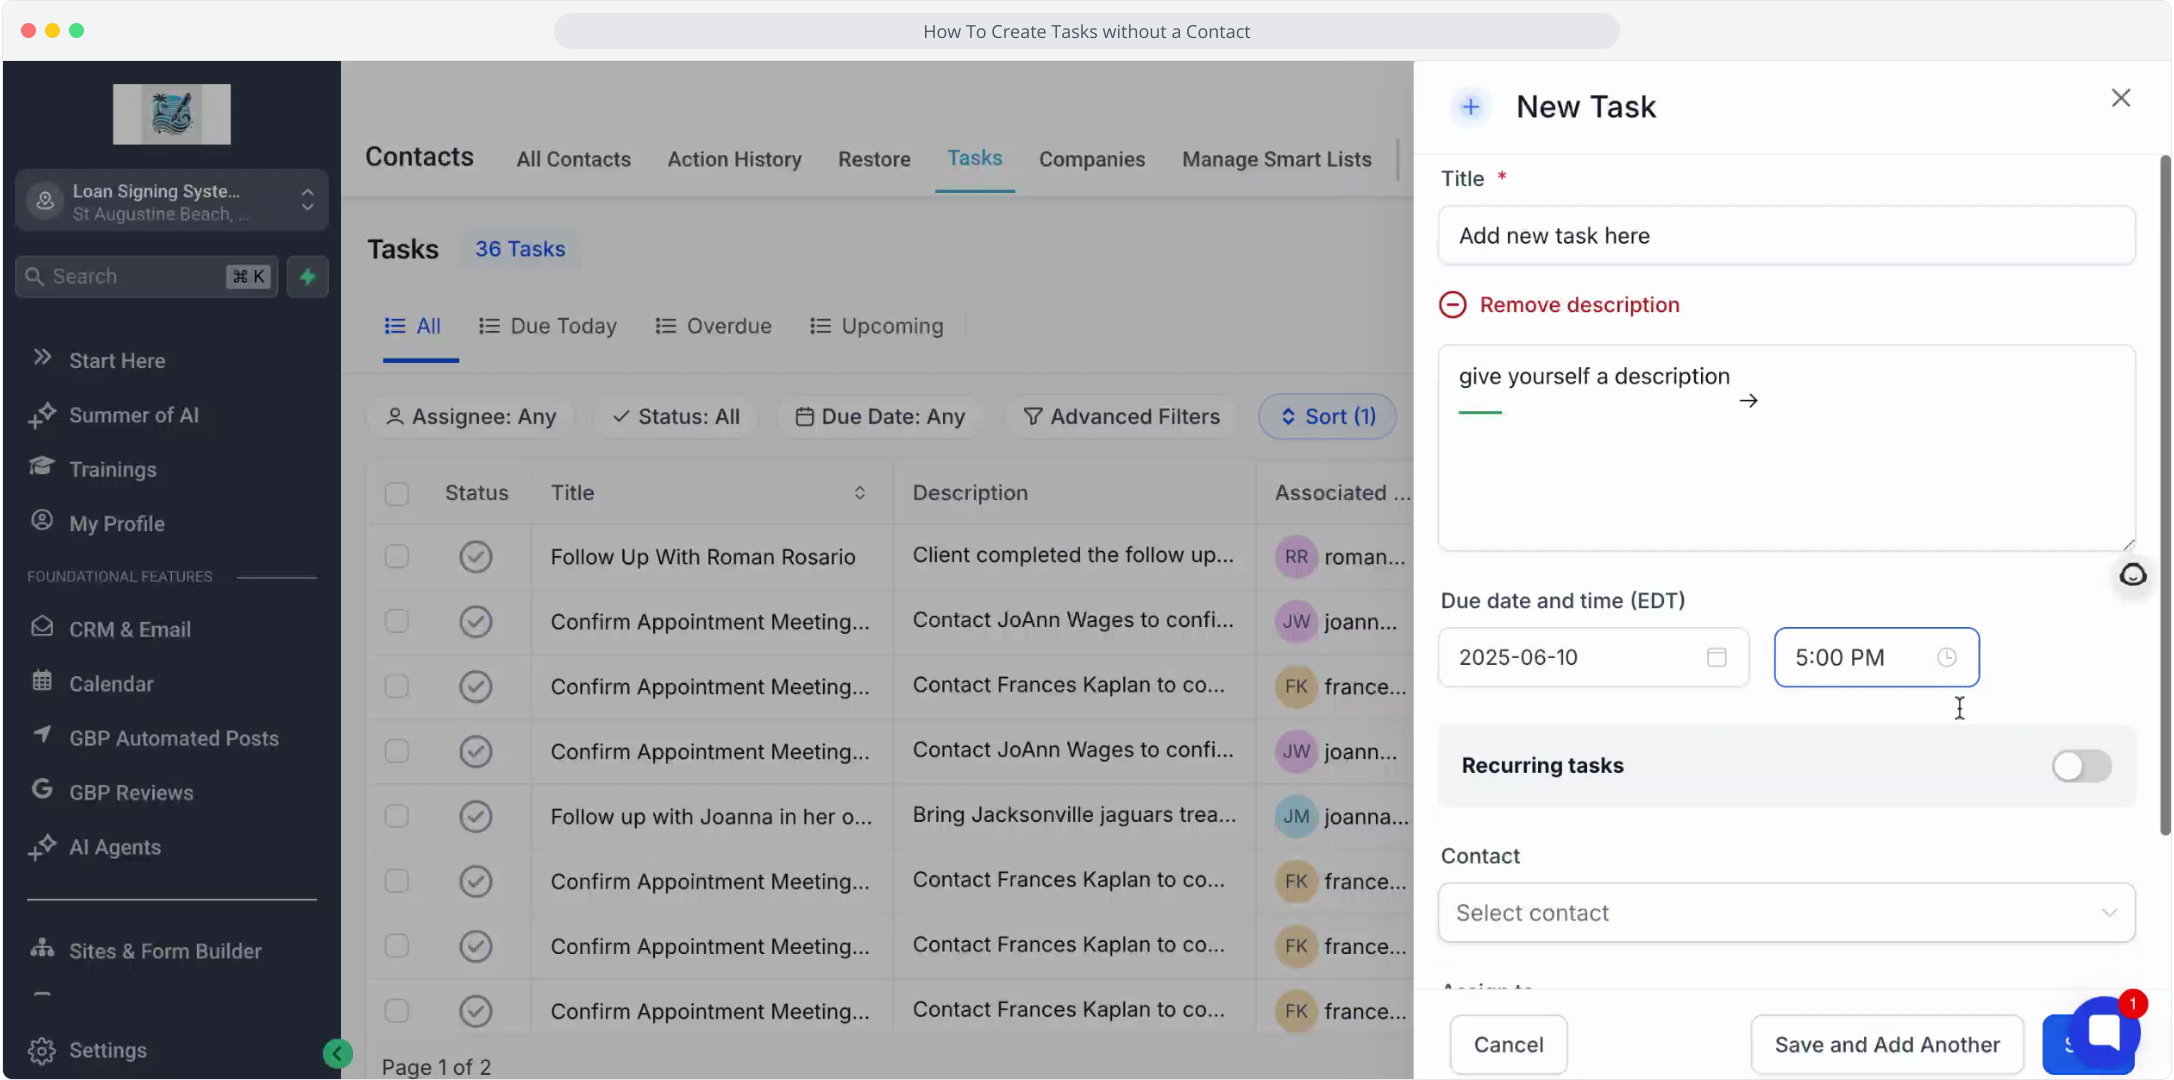Screen dimensions: 2174x1080
Task: Open the Due Date: Any filter
Action: point(880,417)
